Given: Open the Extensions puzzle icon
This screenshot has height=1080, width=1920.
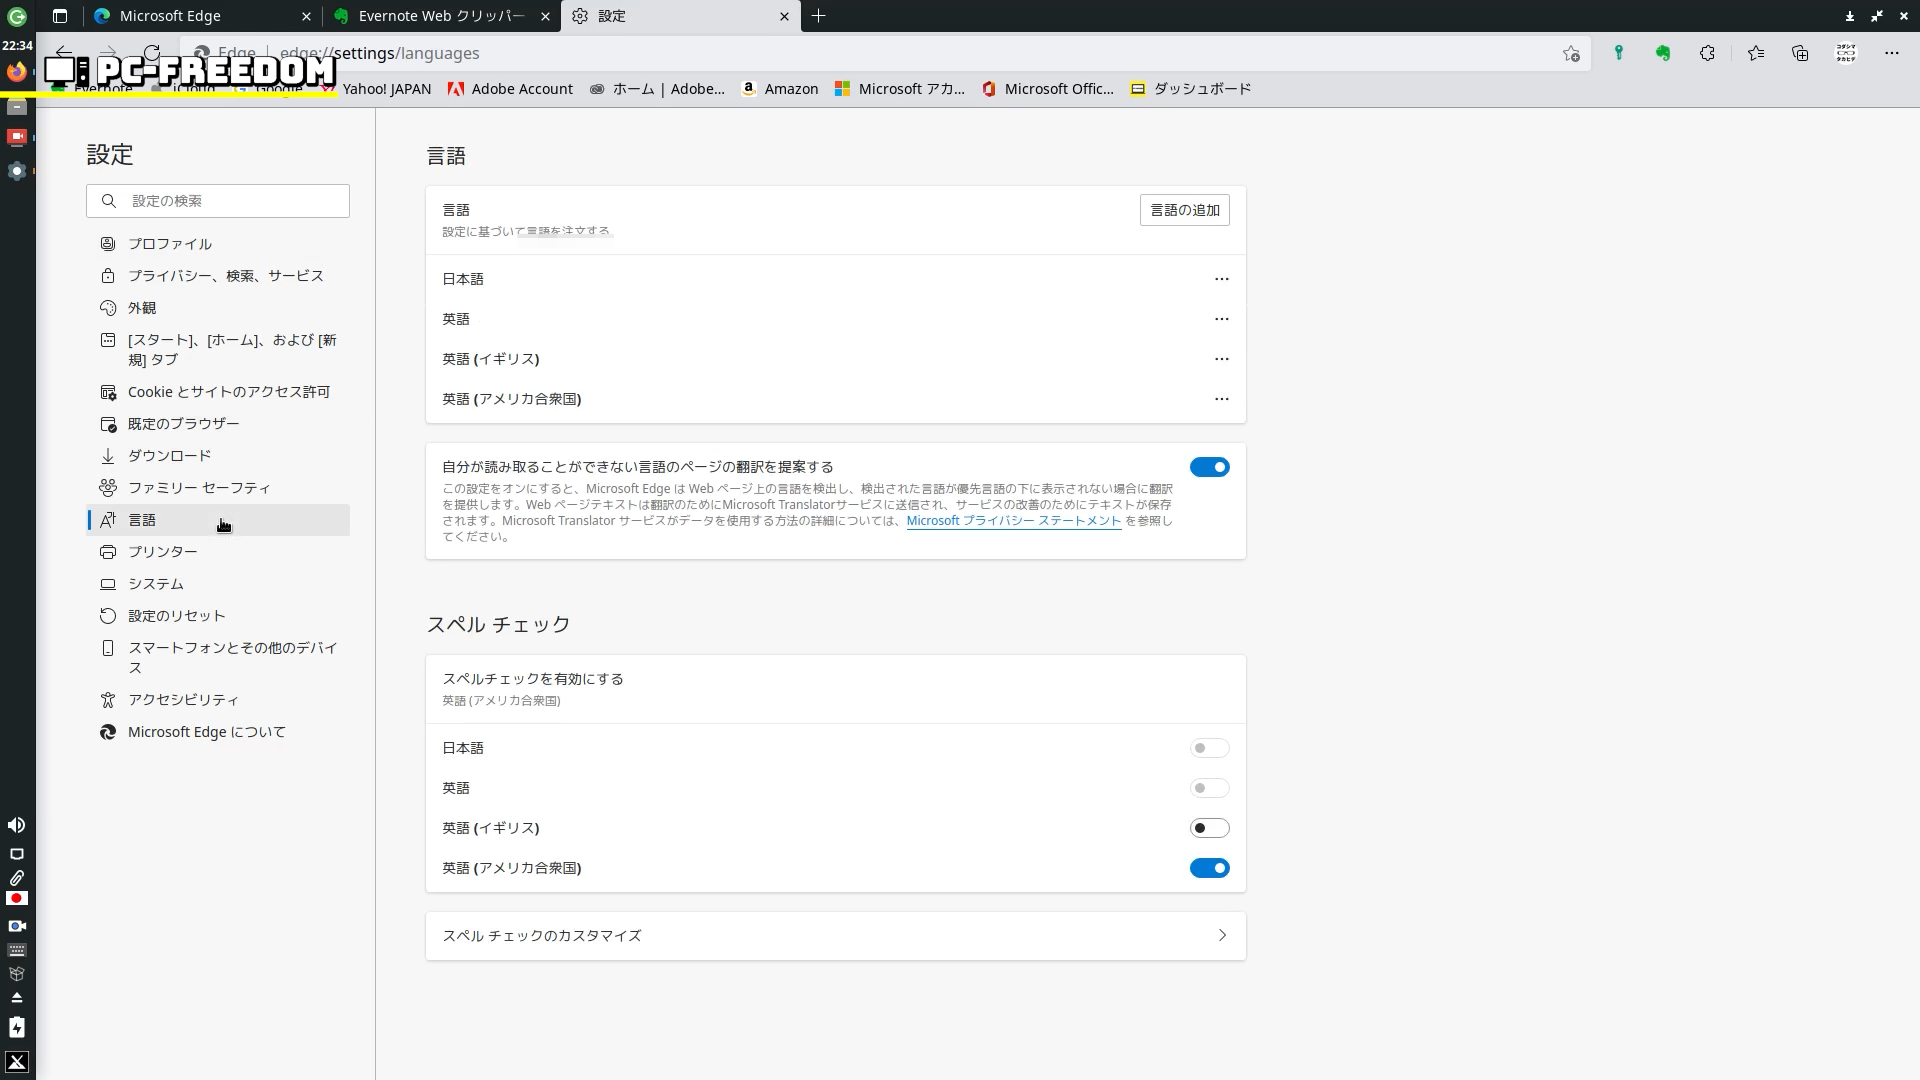Looking at the screenshot, I should coord(1707,53).
